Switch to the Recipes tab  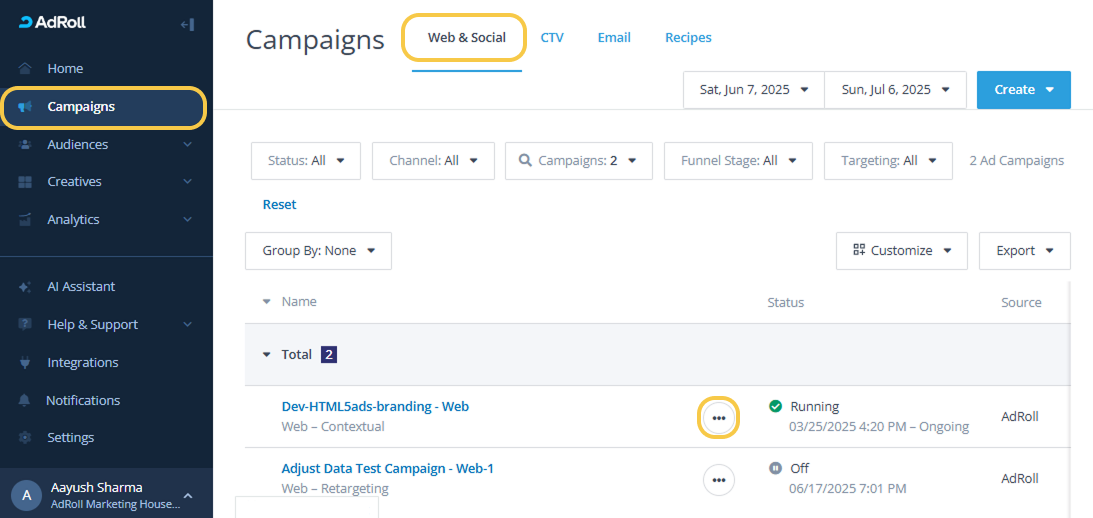pyautogui.click(x=688, y=38)
